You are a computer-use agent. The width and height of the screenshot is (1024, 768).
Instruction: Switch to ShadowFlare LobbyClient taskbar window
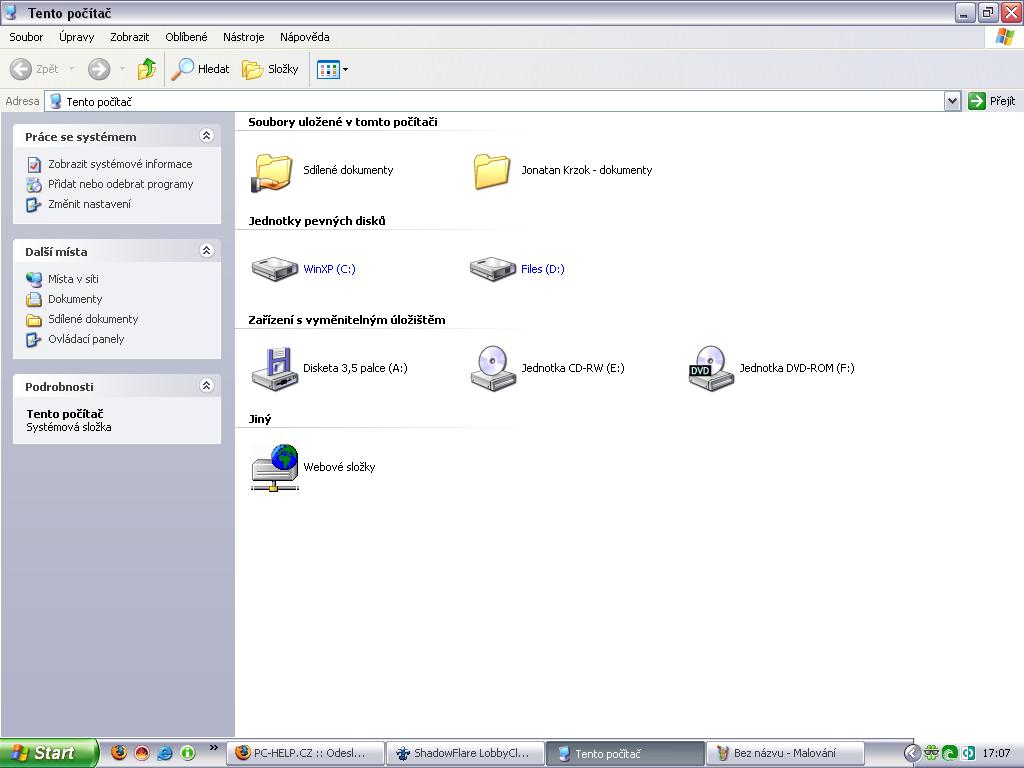(x=465, y=754)
